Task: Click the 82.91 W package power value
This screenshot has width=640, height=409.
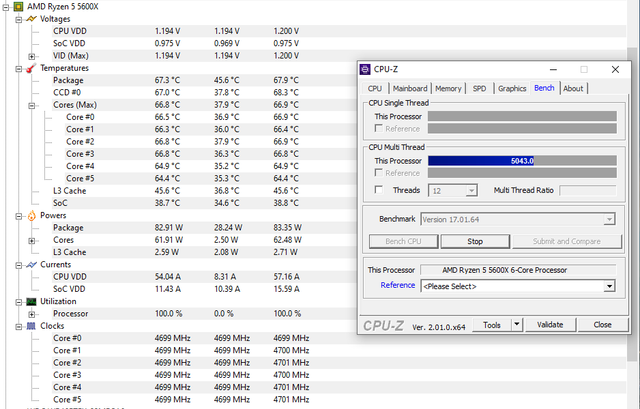Action: coord(169,228)
